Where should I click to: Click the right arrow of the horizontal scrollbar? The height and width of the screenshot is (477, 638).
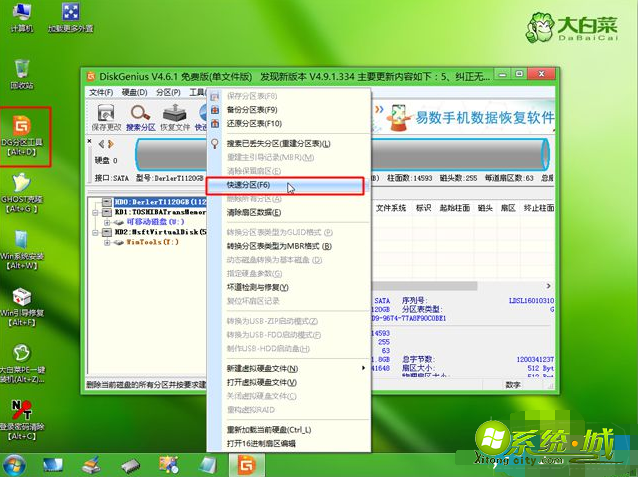coord(548,286)
